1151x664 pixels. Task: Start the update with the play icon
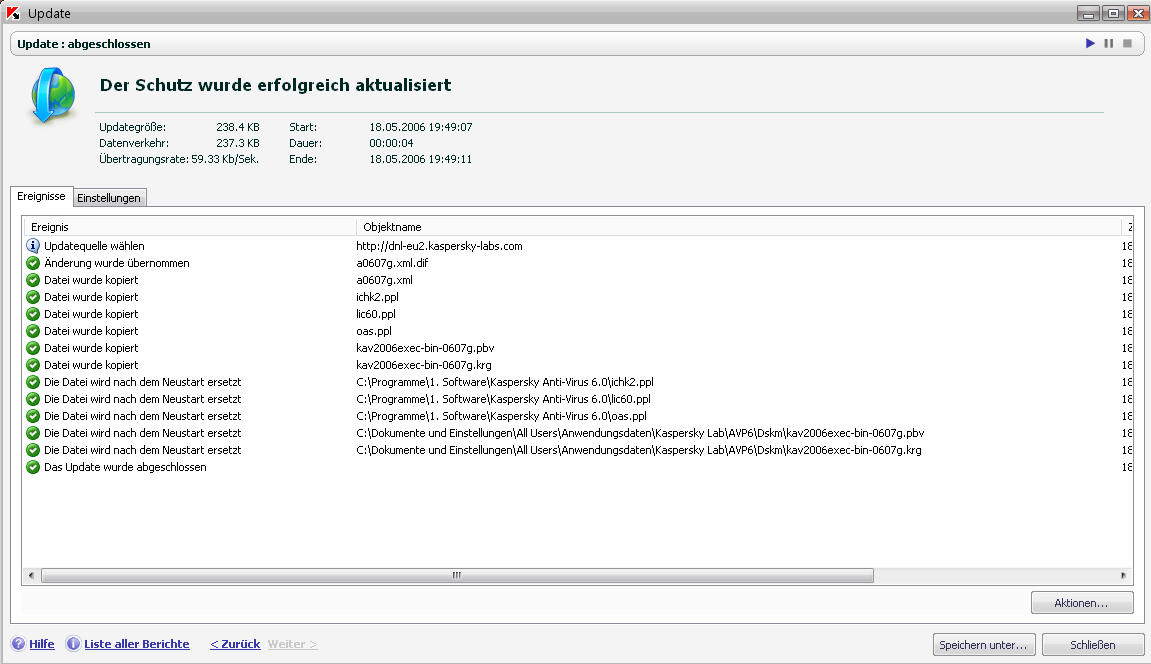click(x=1090, y=44)
